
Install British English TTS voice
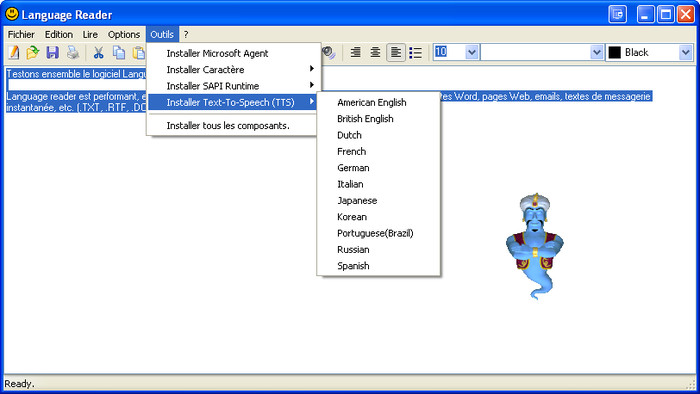coord(379,119)
